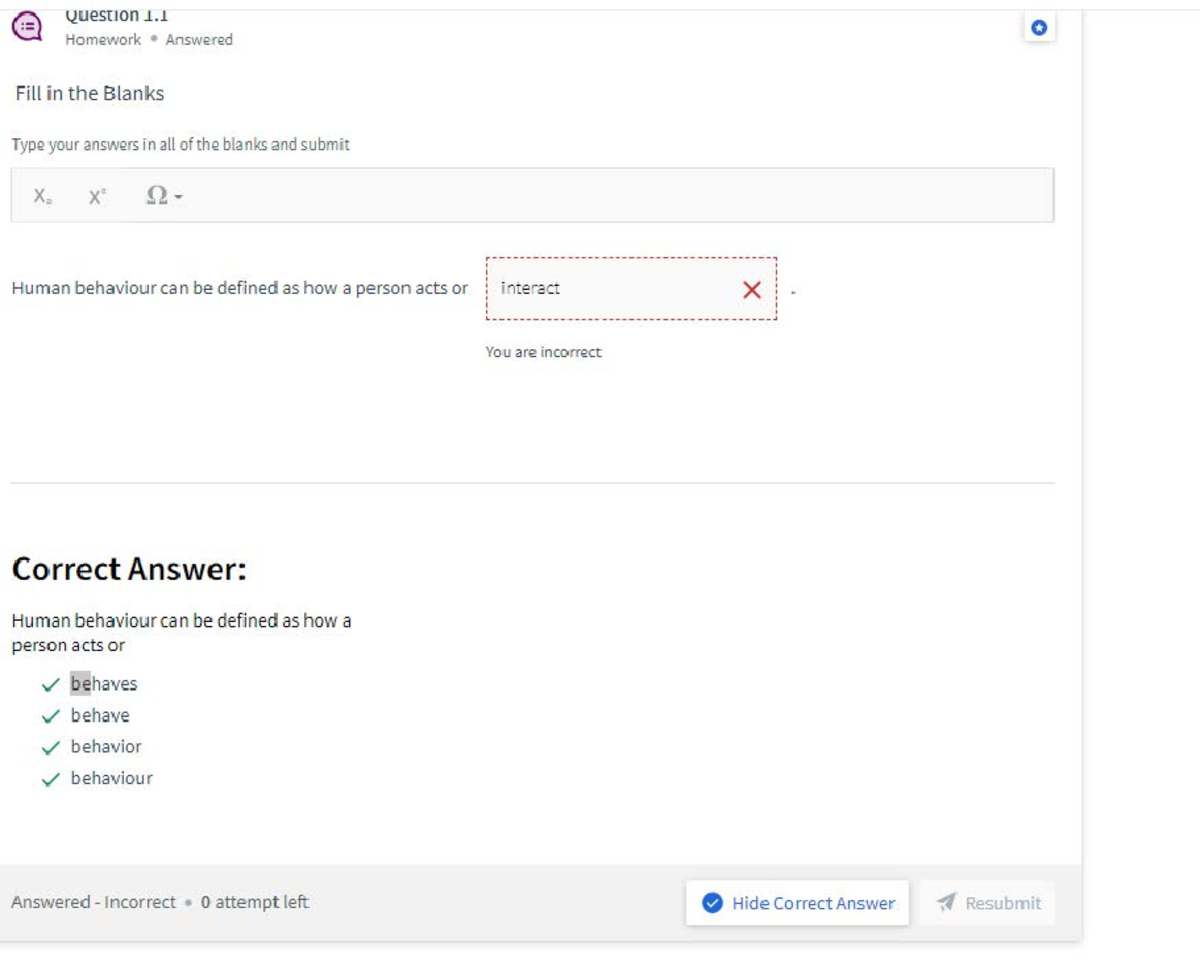
Task: Click the 'Homework' label under the title
Action: [103, 40]
